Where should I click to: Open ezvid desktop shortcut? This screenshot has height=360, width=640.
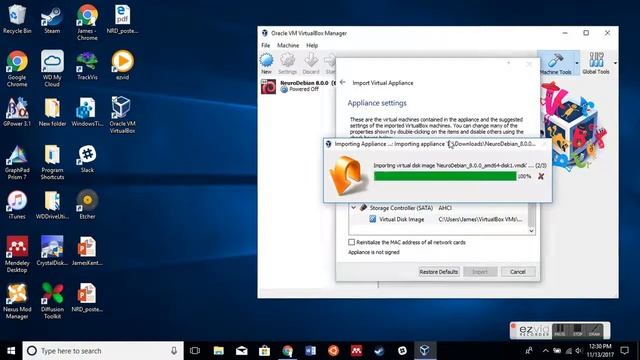coord(122,65)
